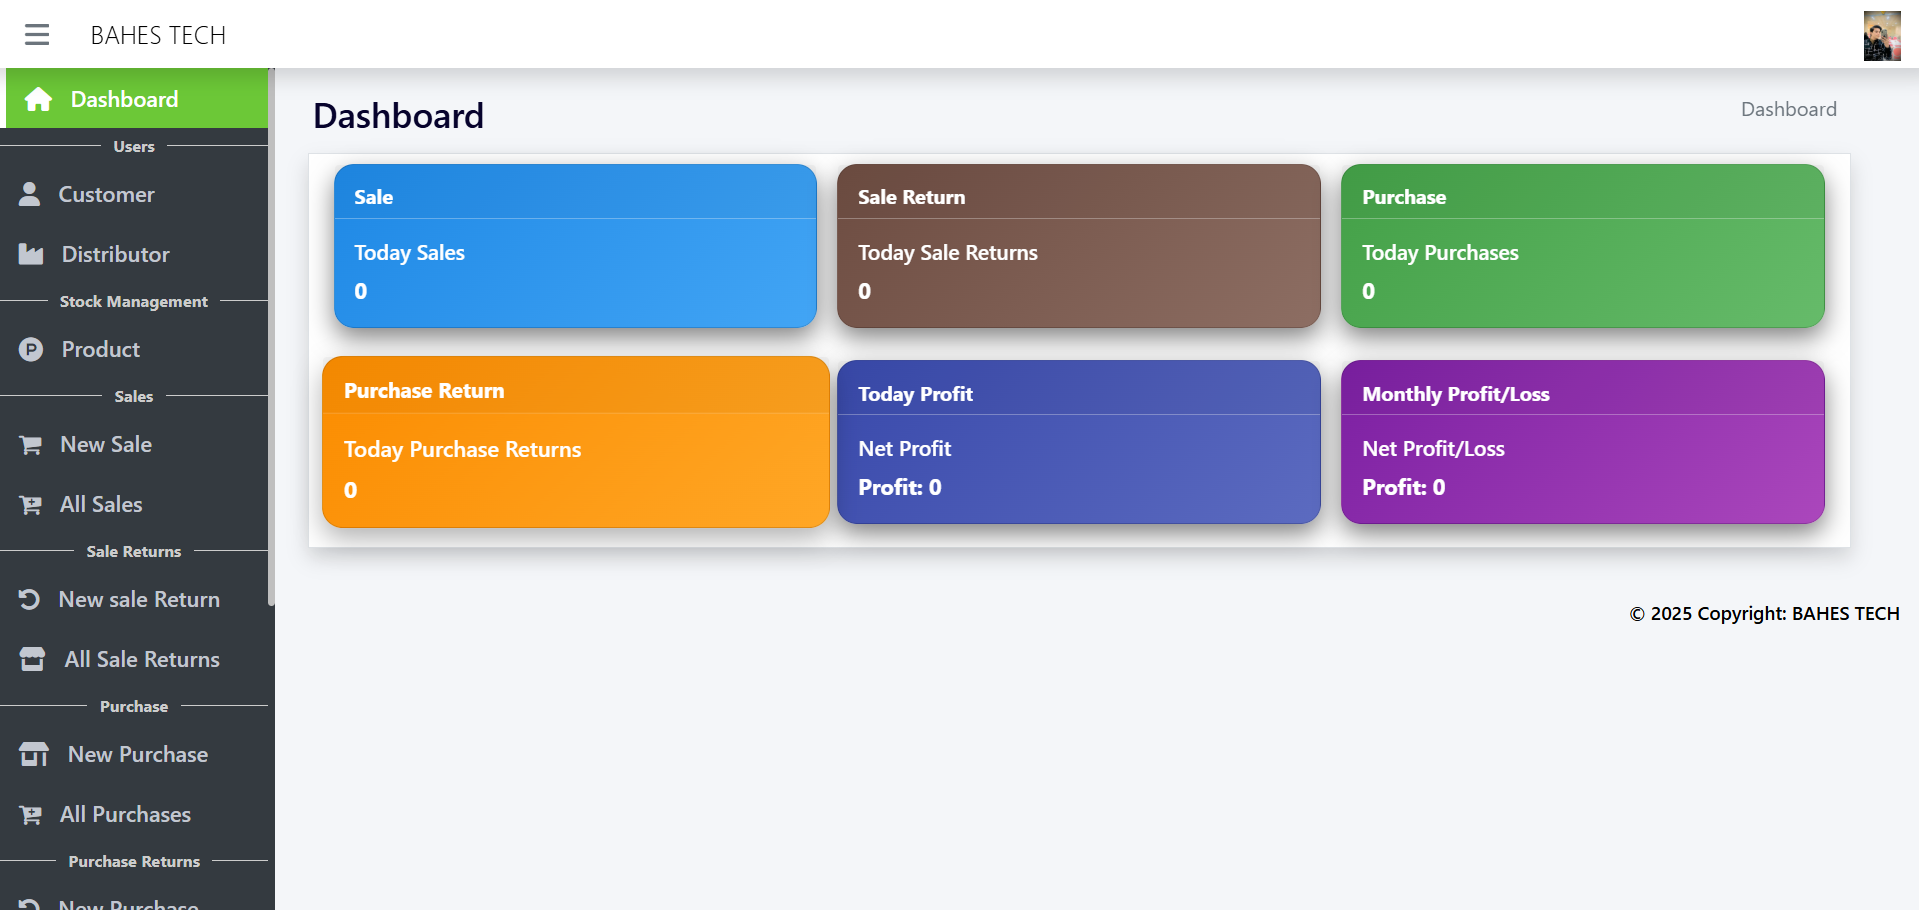Click the All Purchases cart icon
Image resolution: width=1919 pixels, height=910 pixels.
[x=31, y=815]
